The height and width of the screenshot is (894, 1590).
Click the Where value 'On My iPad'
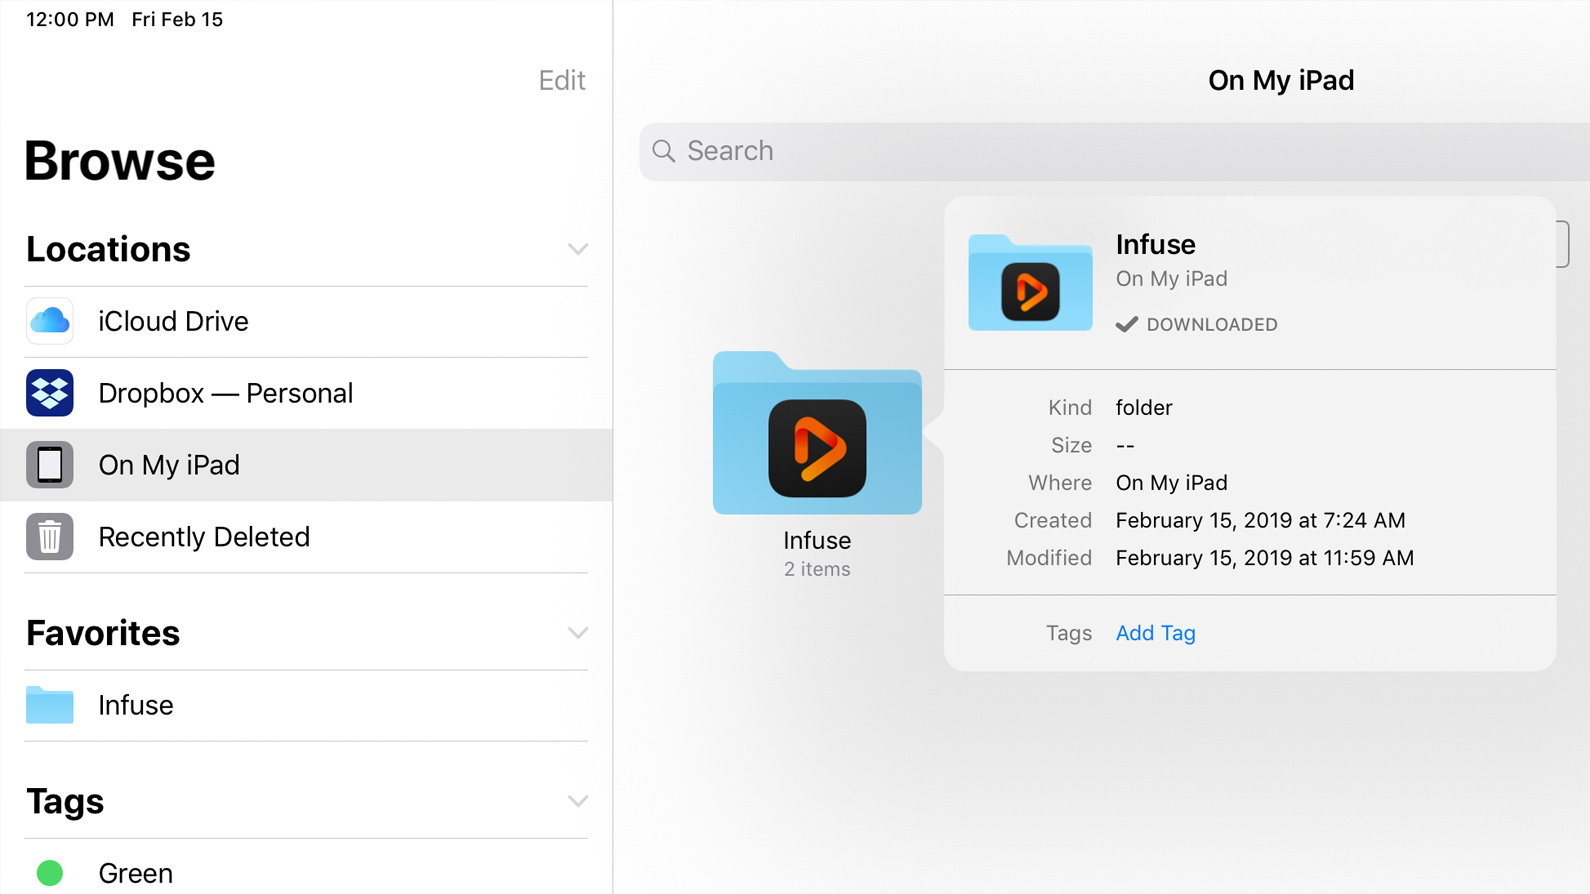pos(1171,483)
